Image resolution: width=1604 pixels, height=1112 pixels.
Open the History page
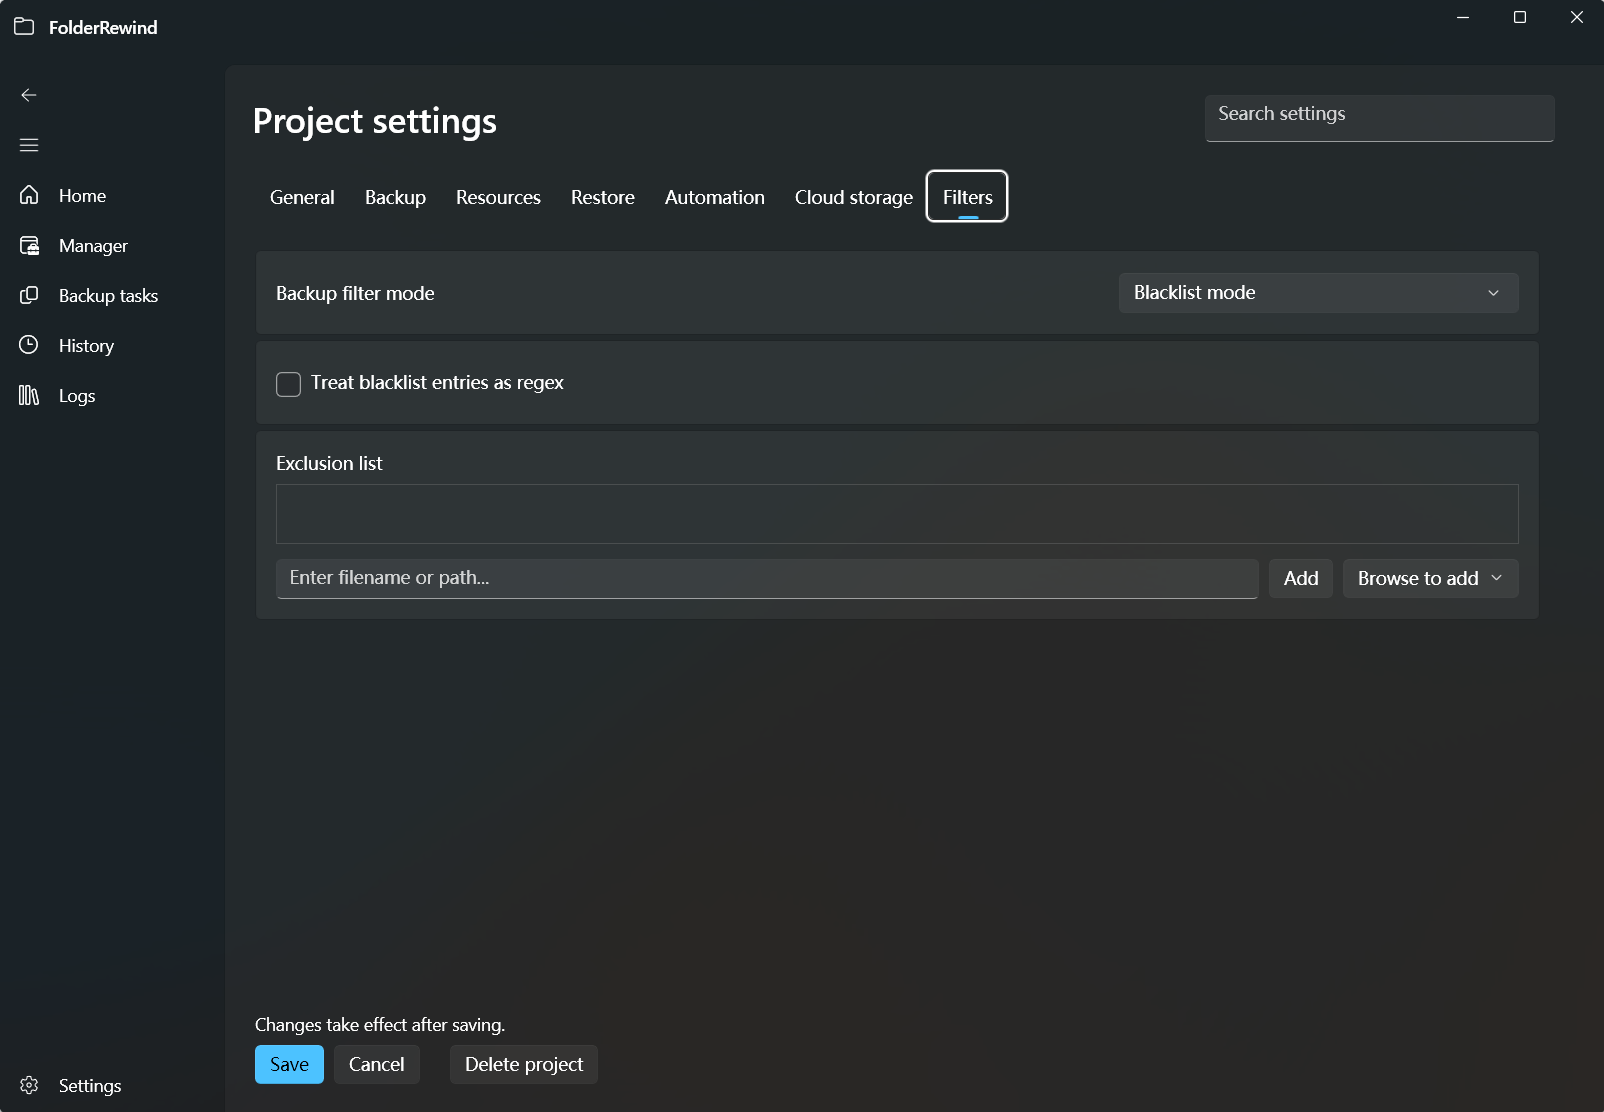(112, 346)
